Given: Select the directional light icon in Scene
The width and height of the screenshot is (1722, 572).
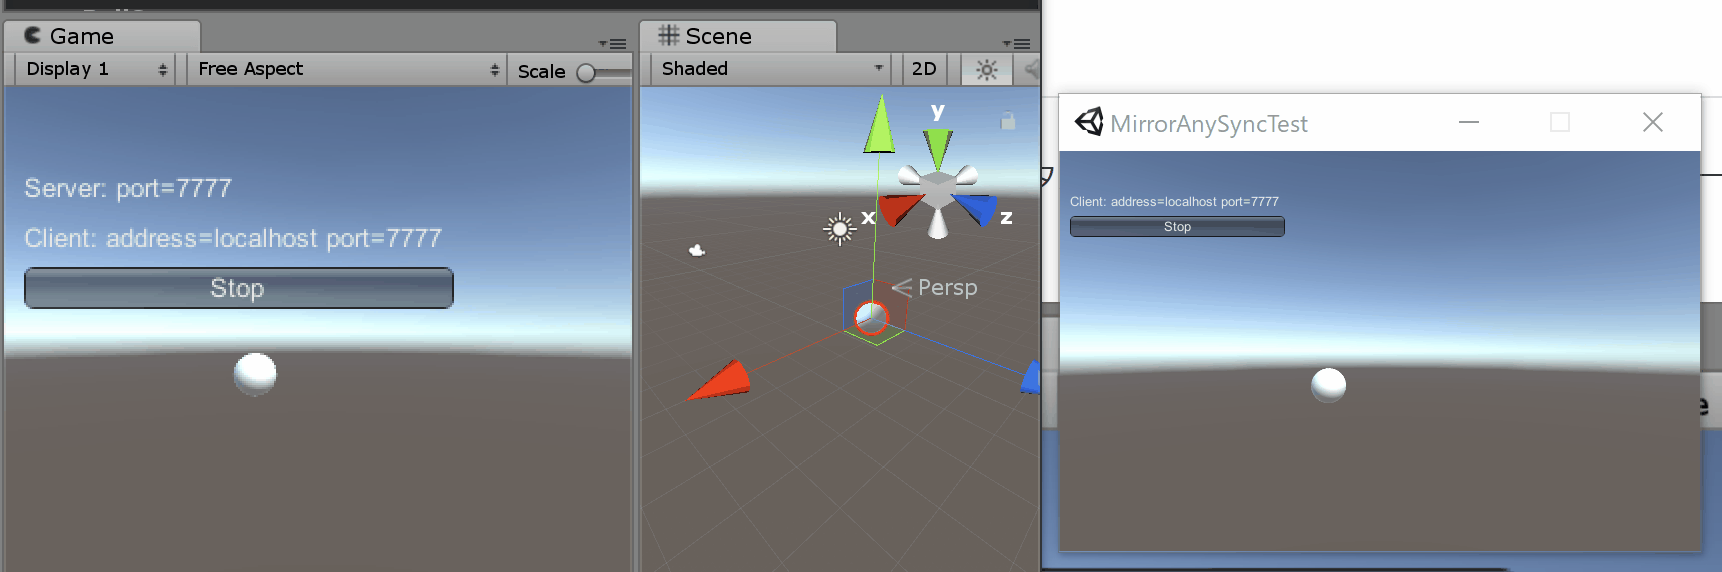Looking at the screenshot, I should point(840,229).
